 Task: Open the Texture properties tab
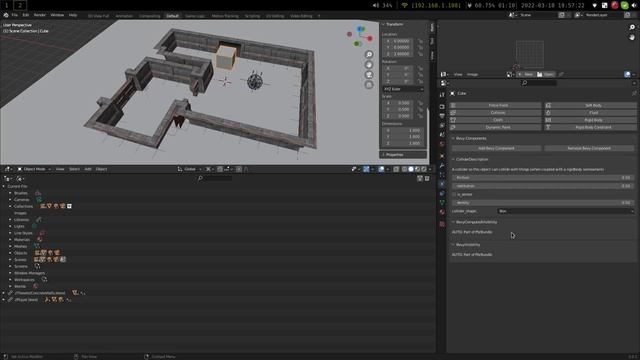pyautogui.click(x=442, y=224)
